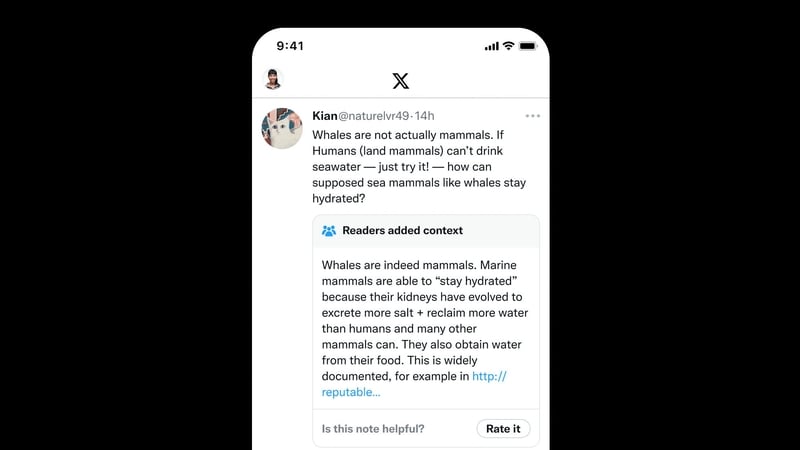The image size is (800, 450).
Task: Click the Rate it button
Action: pos(503,429)
